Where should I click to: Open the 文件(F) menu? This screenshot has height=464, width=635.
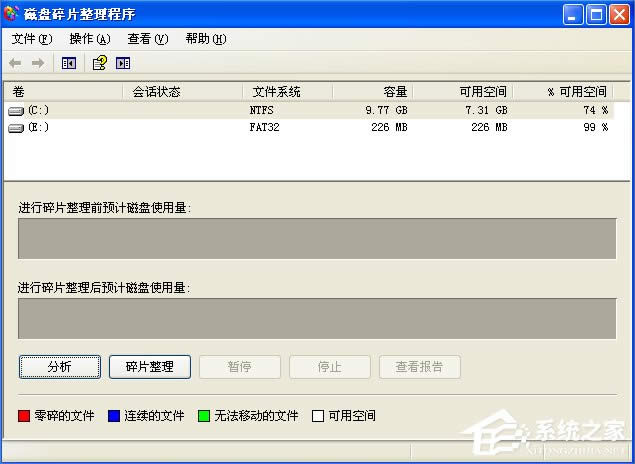coord(32,39)
